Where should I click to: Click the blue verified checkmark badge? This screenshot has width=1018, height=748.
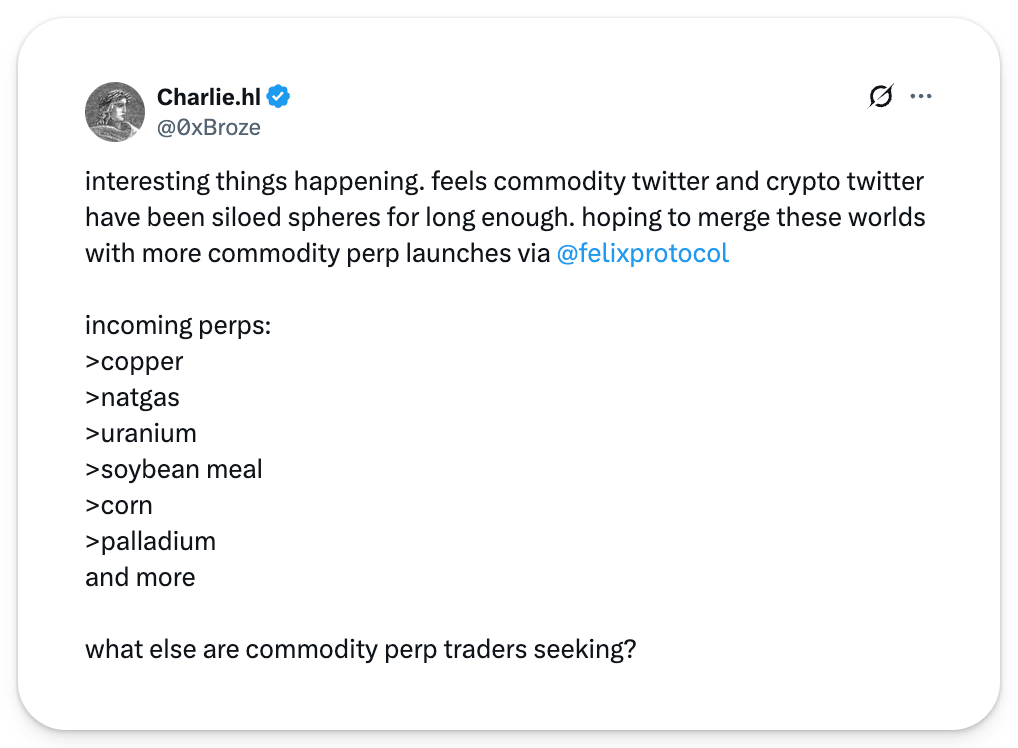[x=279, y=97]
